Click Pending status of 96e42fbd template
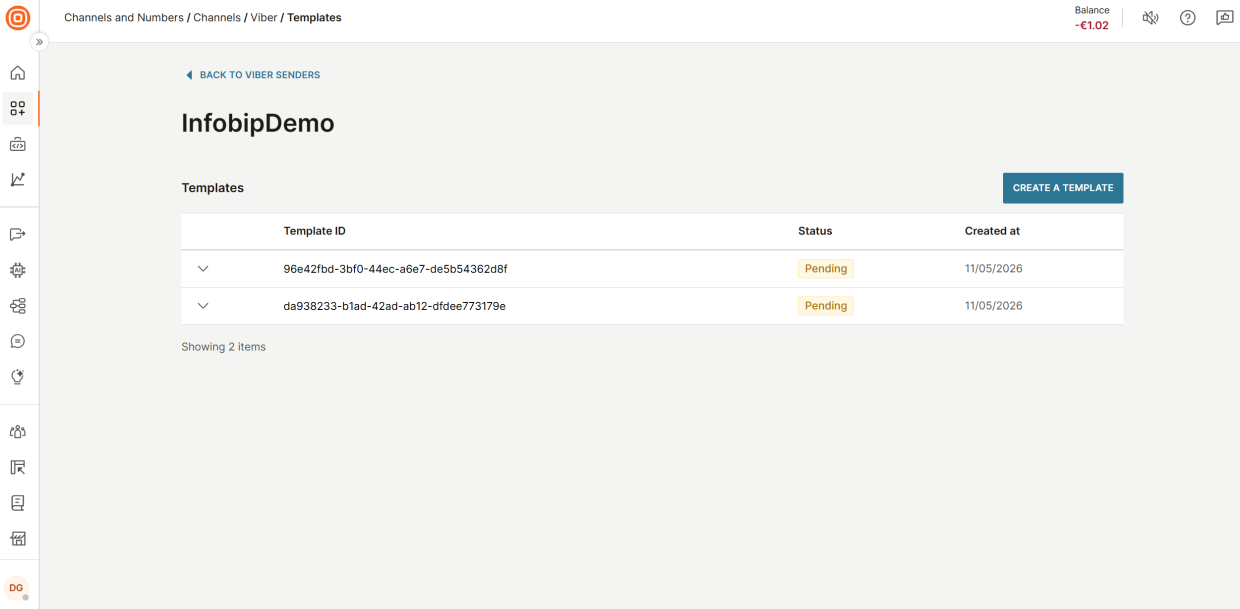Viewport: 1240px width, 609px height. tap(826, 269)
